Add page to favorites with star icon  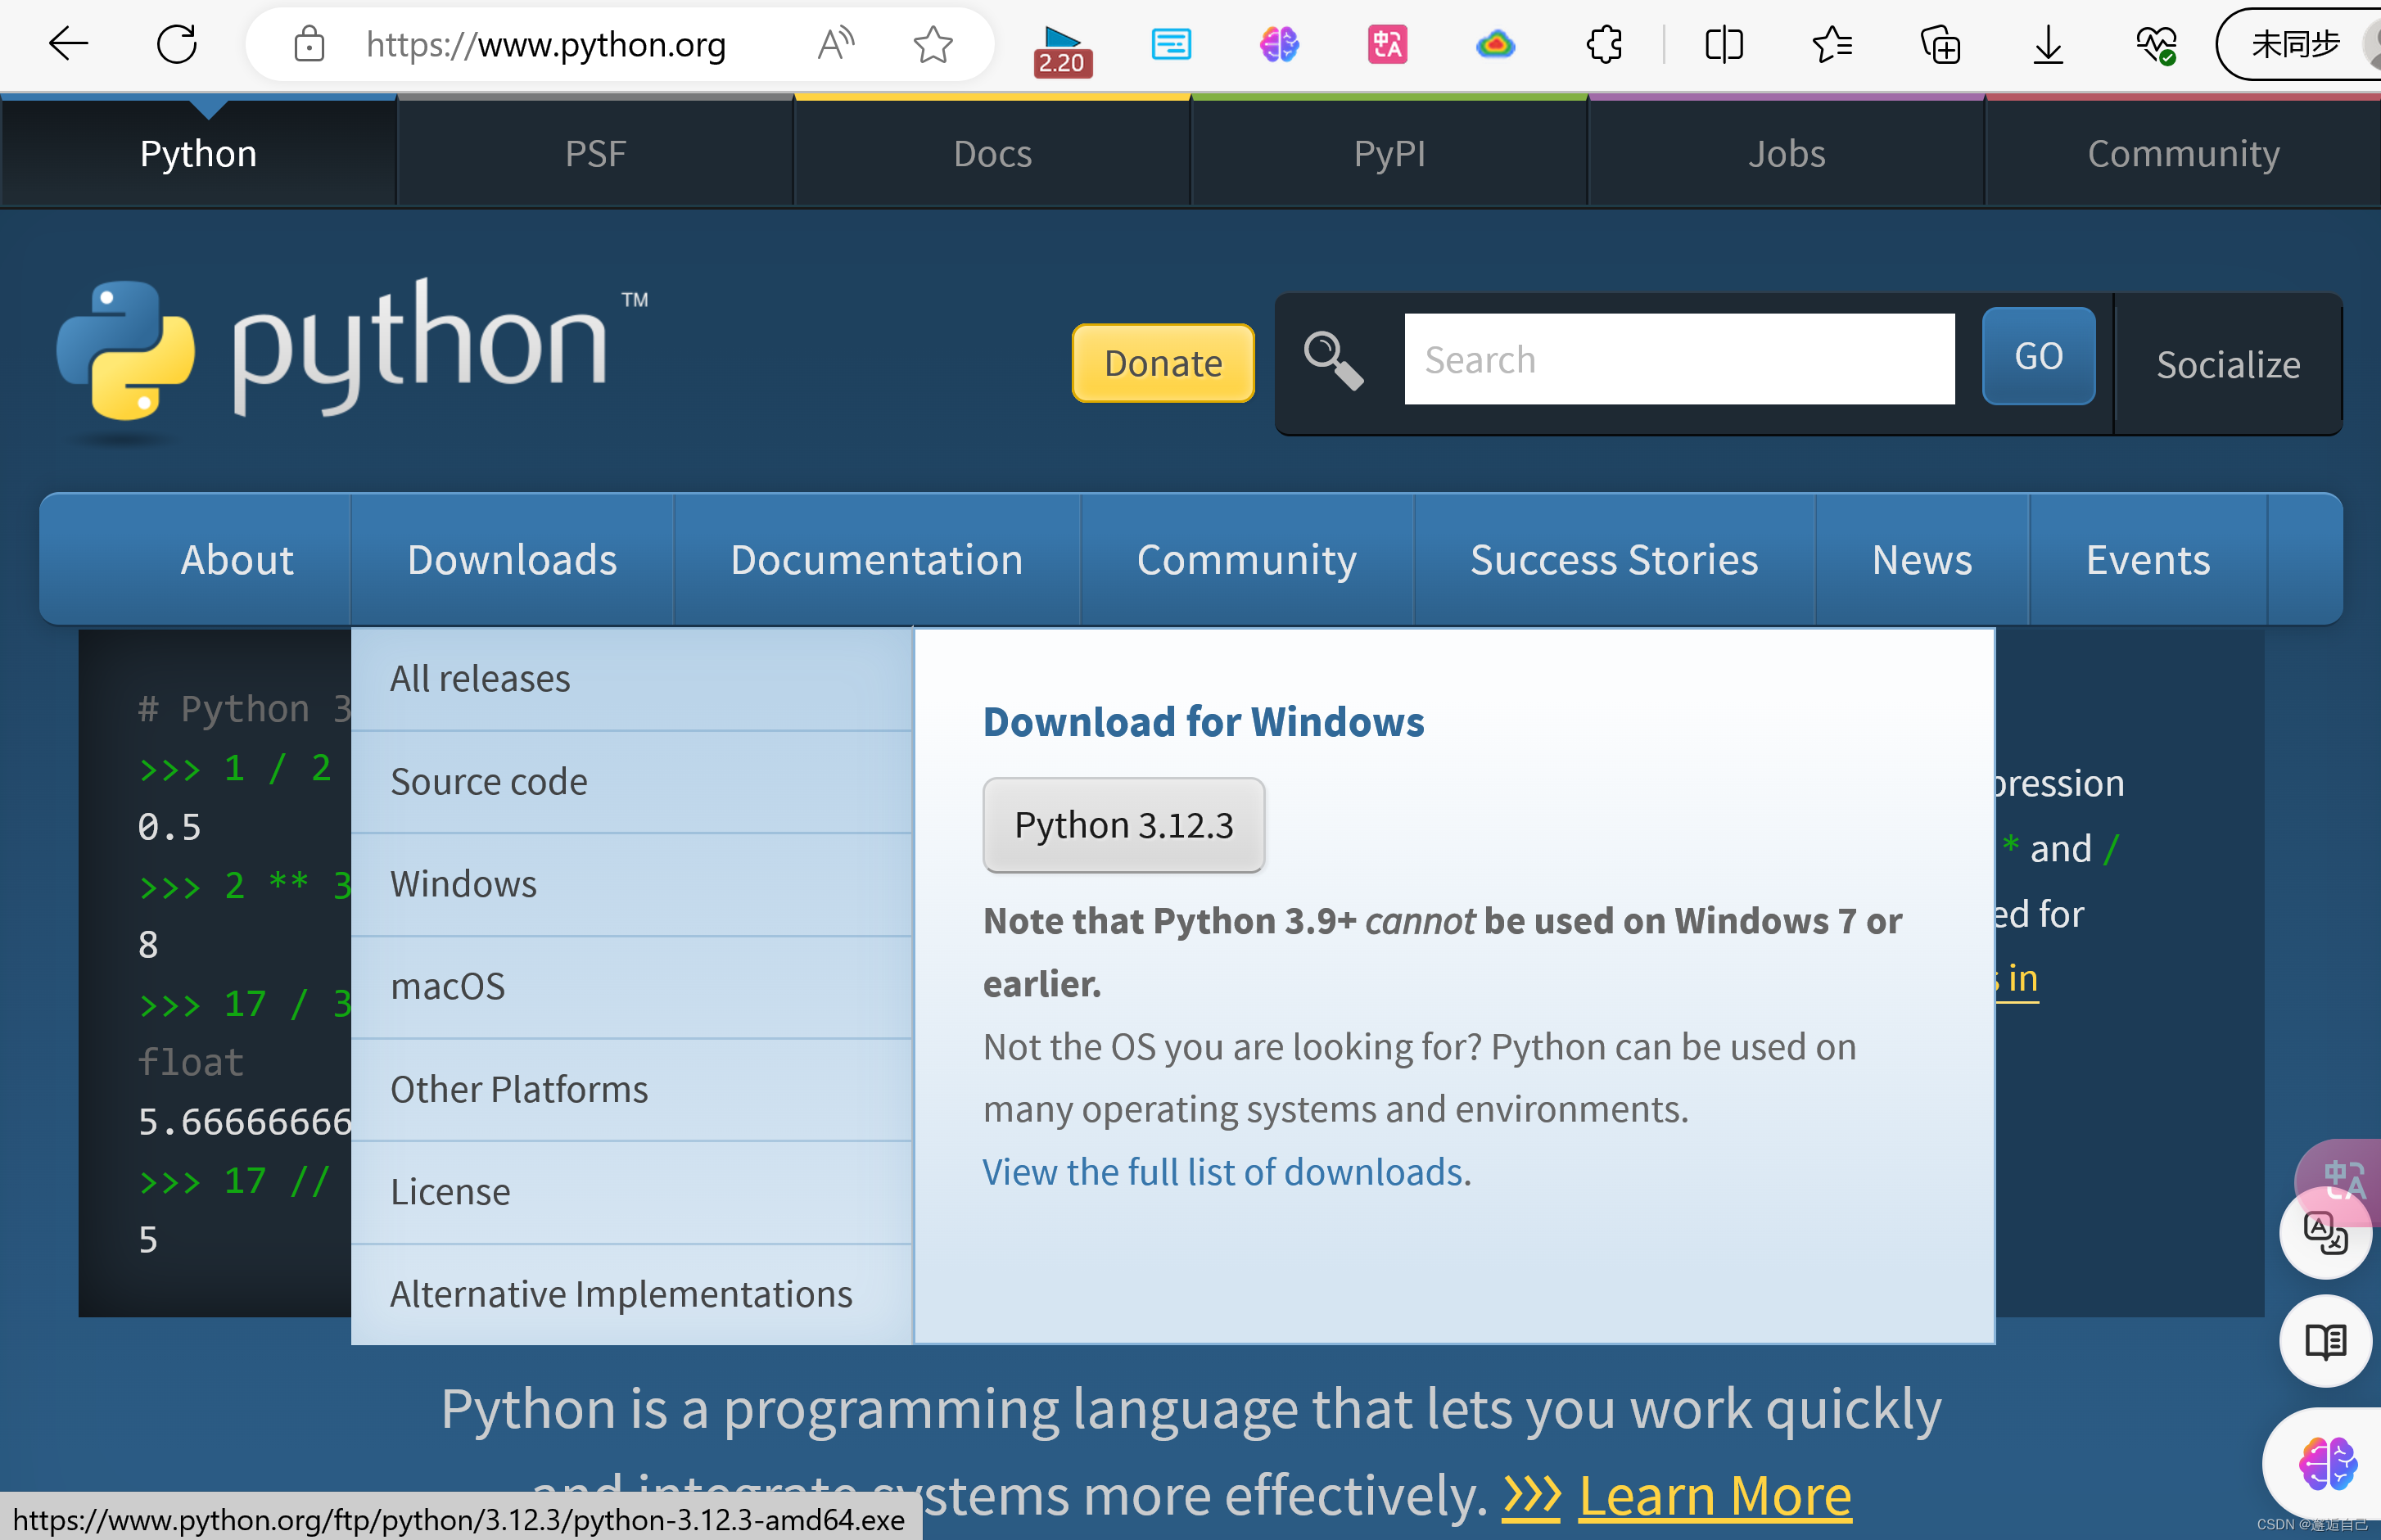(x=932, y=44)
